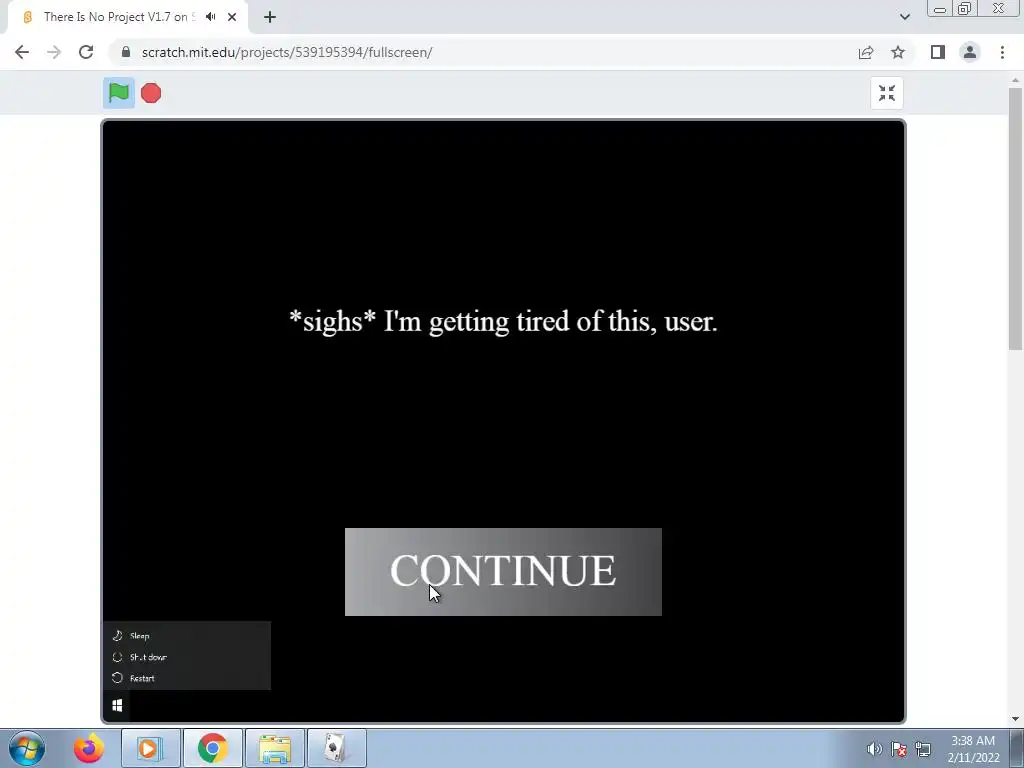Bookmark this page with the star icon
The width and height of the screenshot is (1024, 768).
tap(898, 52)
